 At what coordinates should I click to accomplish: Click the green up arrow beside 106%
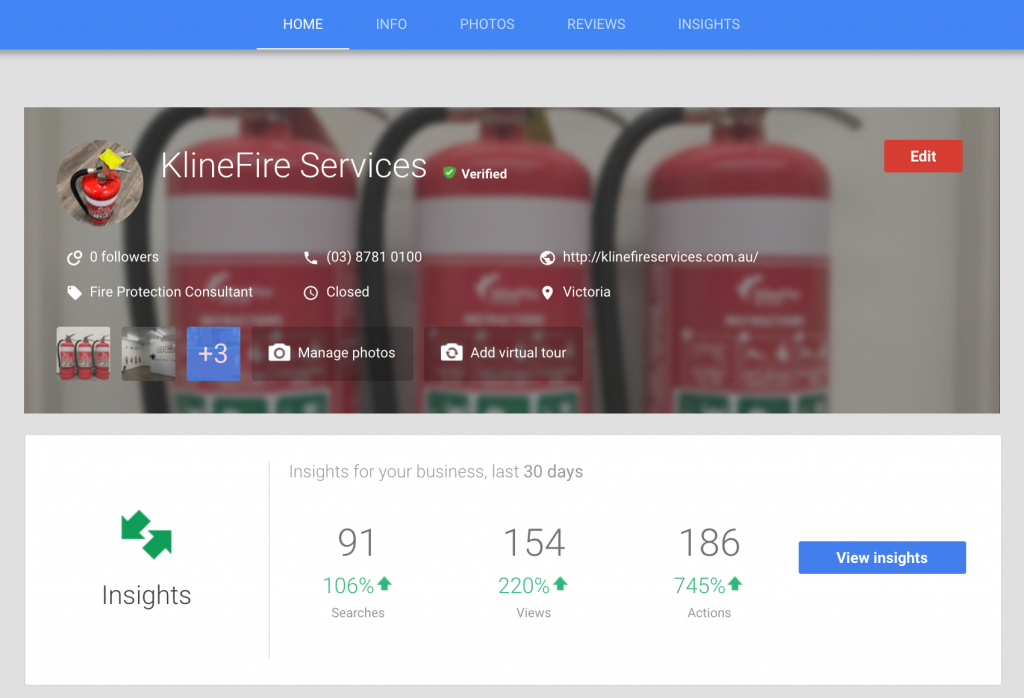coord(384,584)
